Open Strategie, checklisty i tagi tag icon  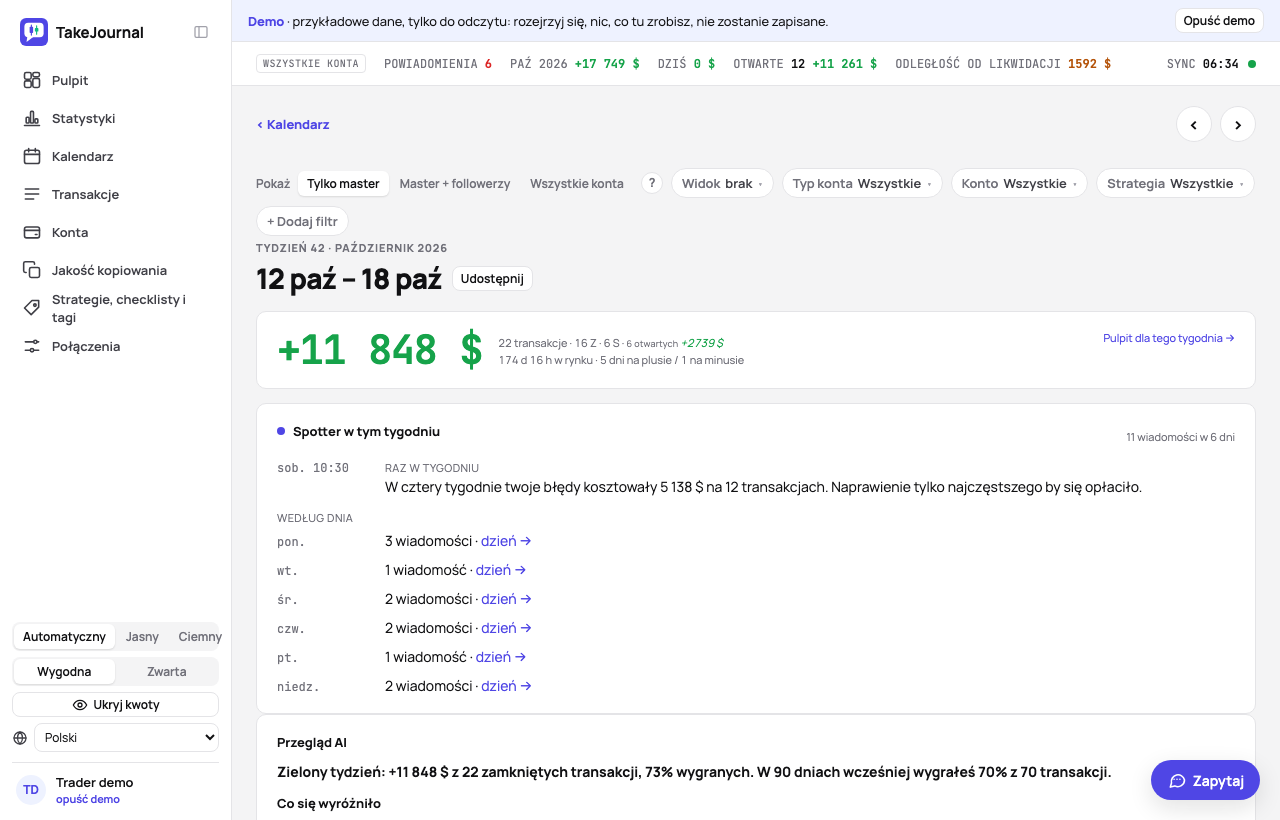point(32,308)
